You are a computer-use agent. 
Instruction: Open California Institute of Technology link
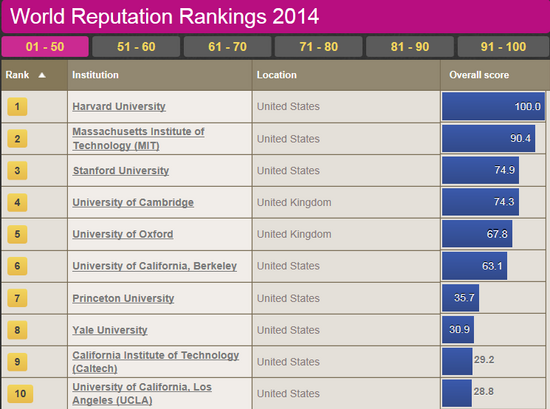pyautogui.click(x=155, y=362)
